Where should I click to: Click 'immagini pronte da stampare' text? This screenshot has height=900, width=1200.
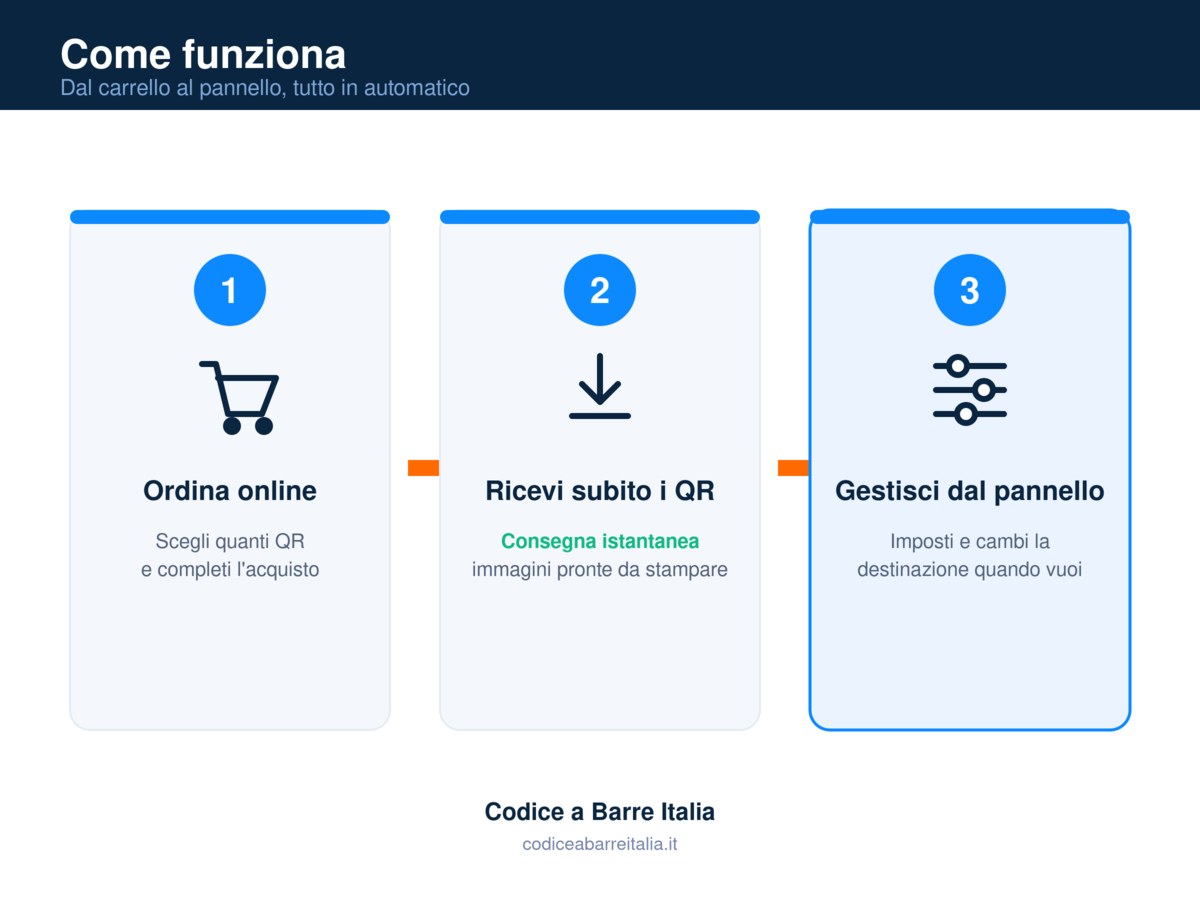[600, 570]
